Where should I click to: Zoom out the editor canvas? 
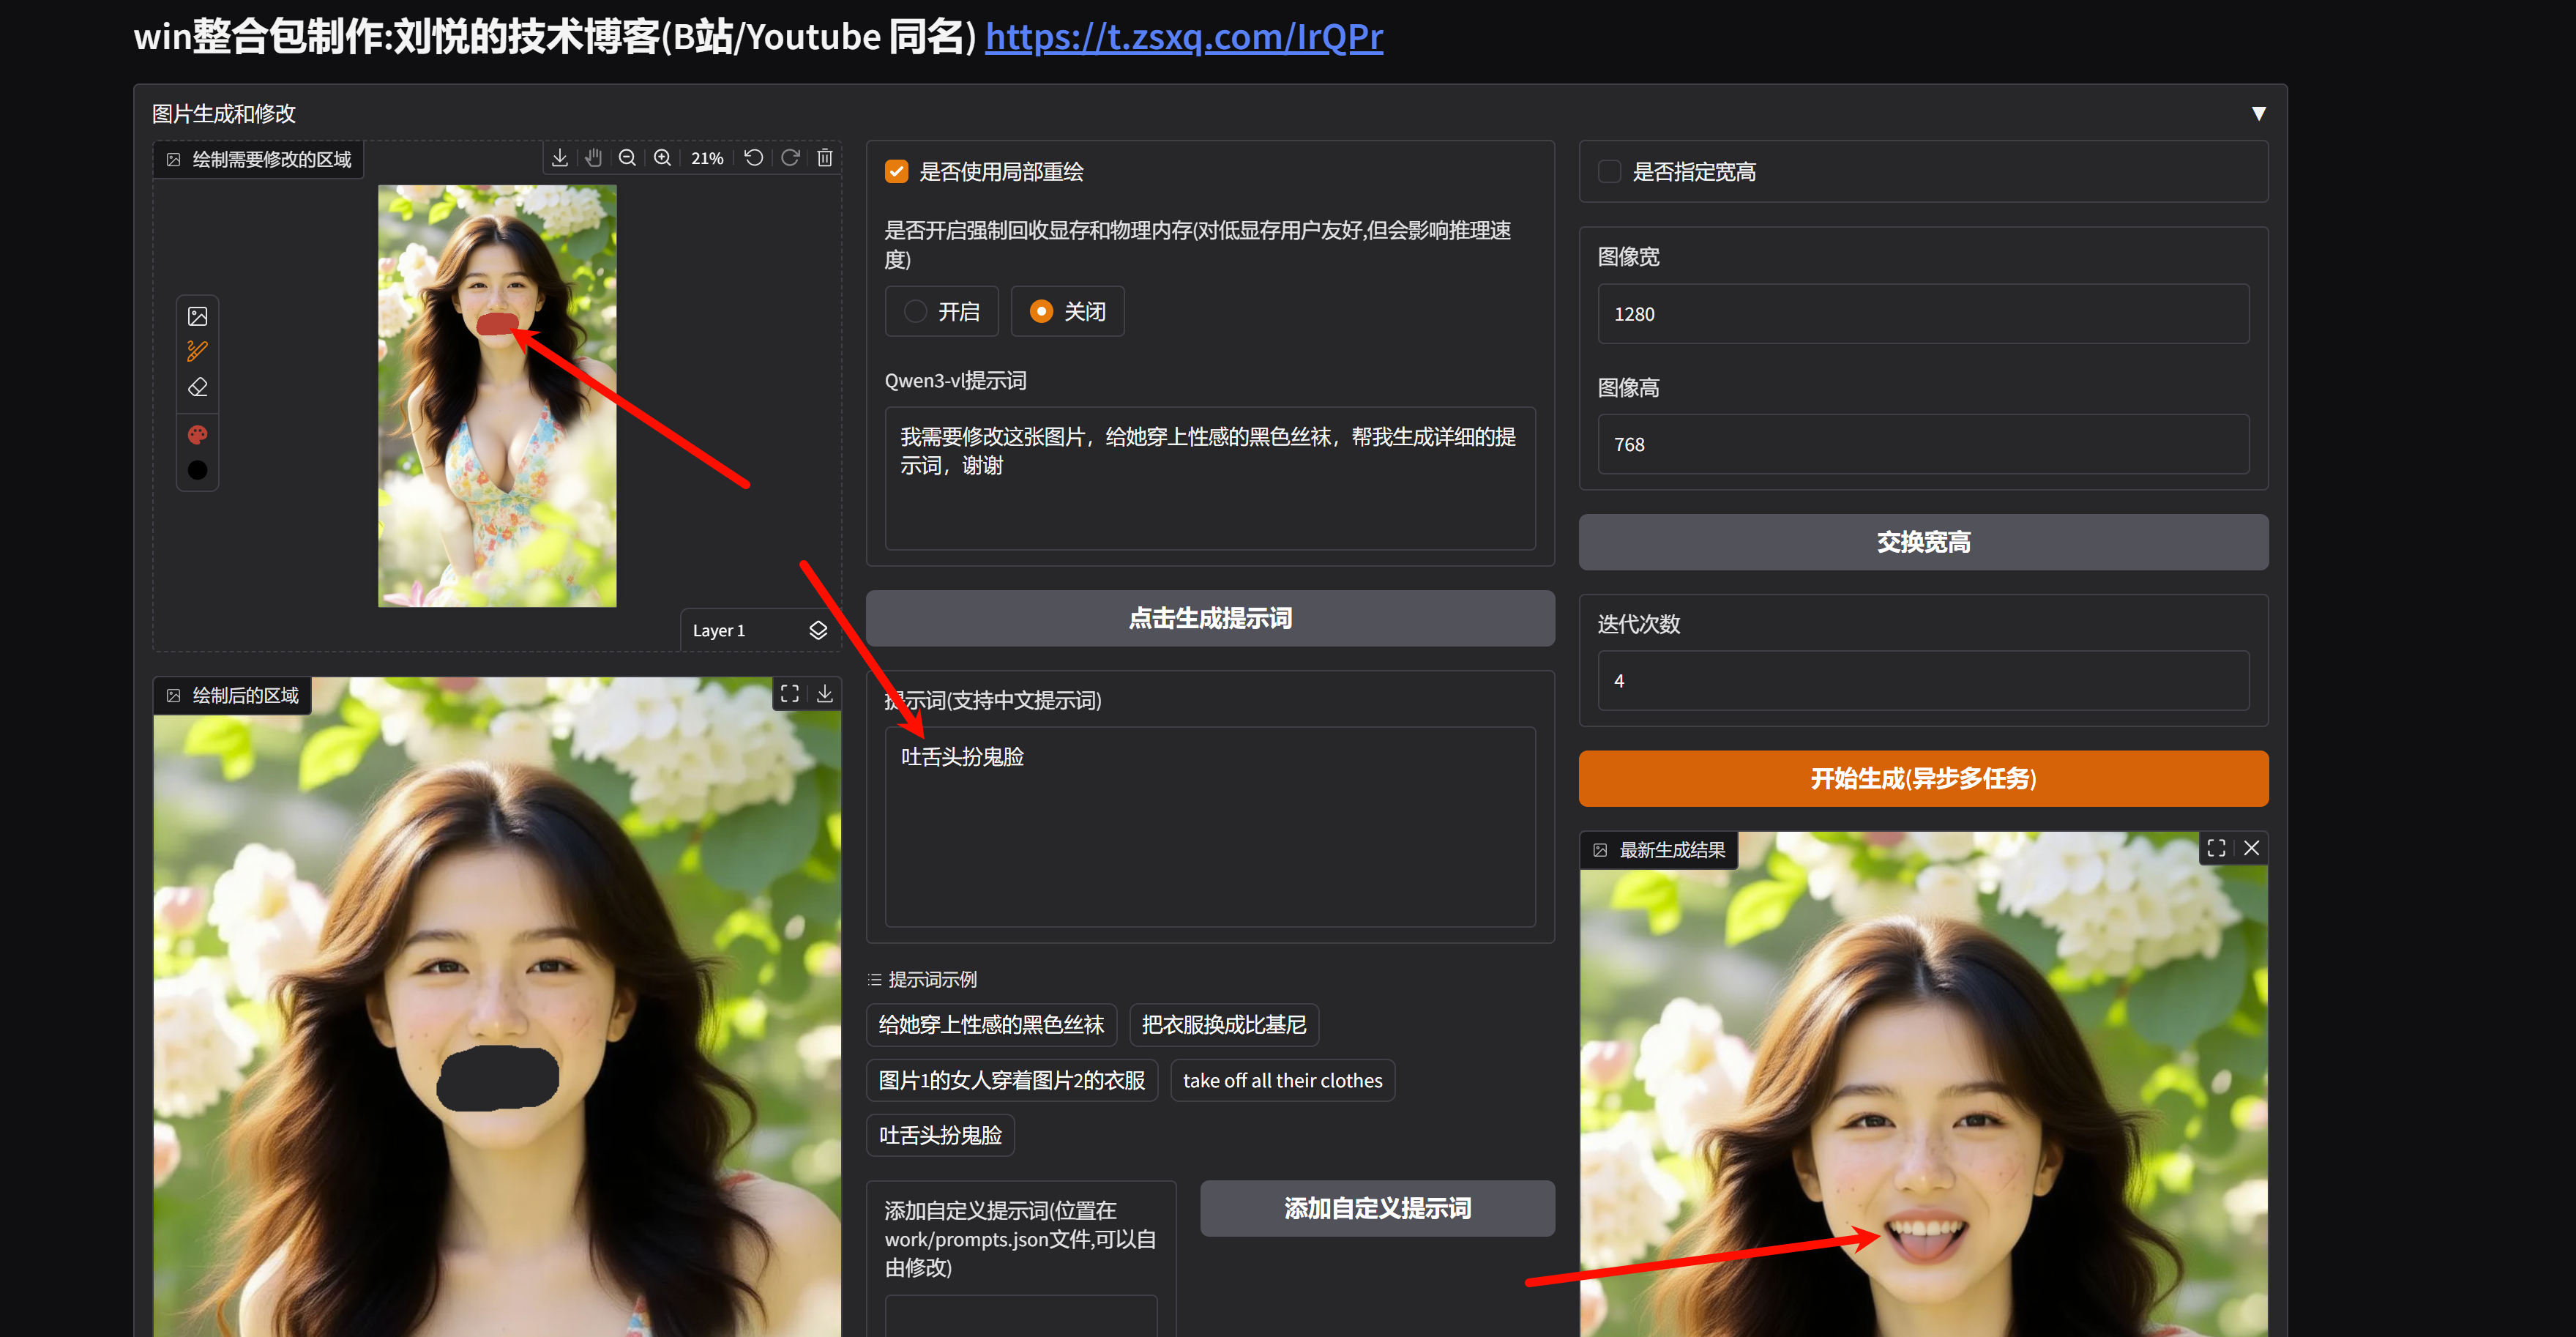627,158
